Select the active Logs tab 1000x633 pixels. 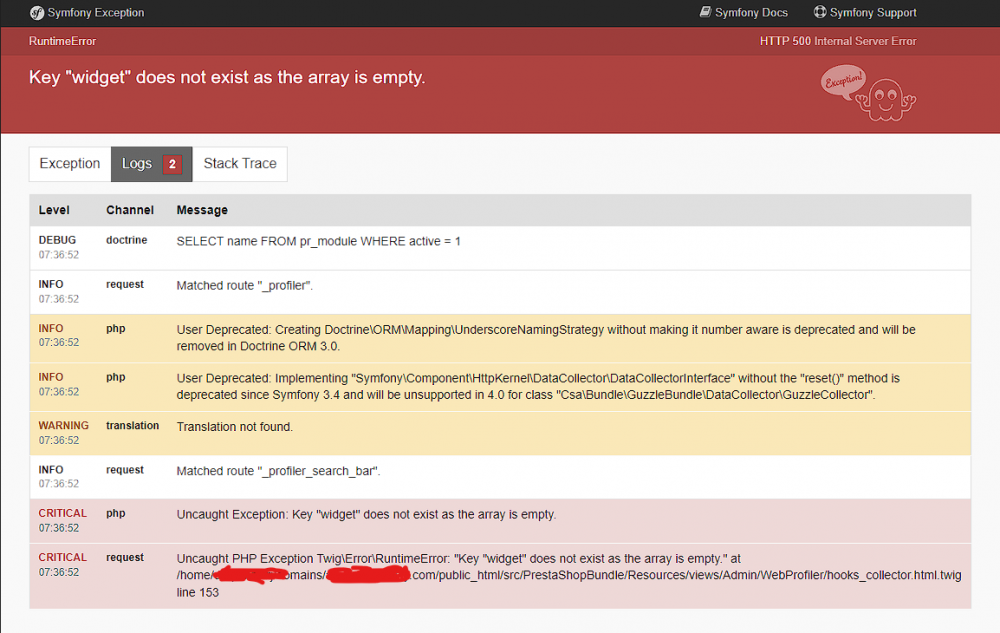coord(137,163)
